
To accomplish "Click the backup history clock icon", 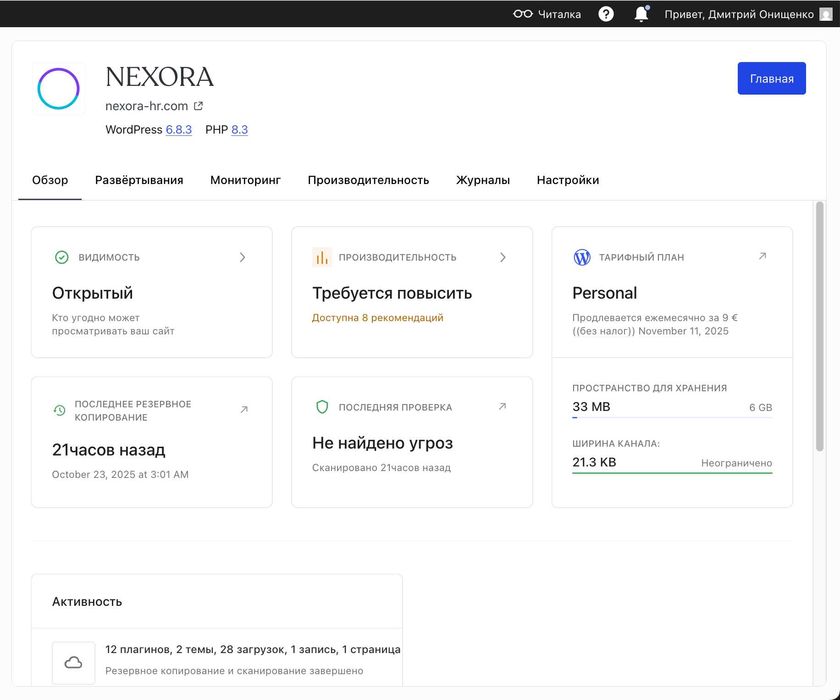I will (x=59, y=410).
